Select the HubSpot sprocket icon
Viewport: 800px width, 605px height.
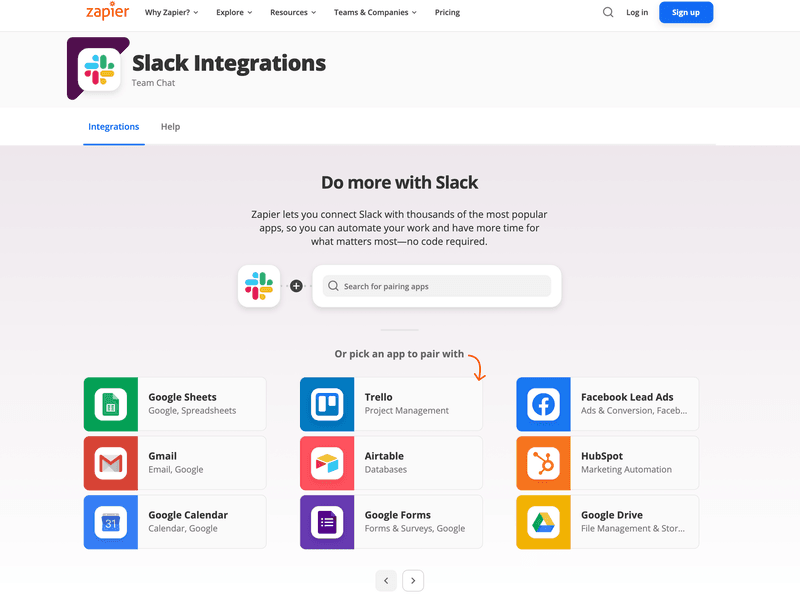(x=543, y=463)
